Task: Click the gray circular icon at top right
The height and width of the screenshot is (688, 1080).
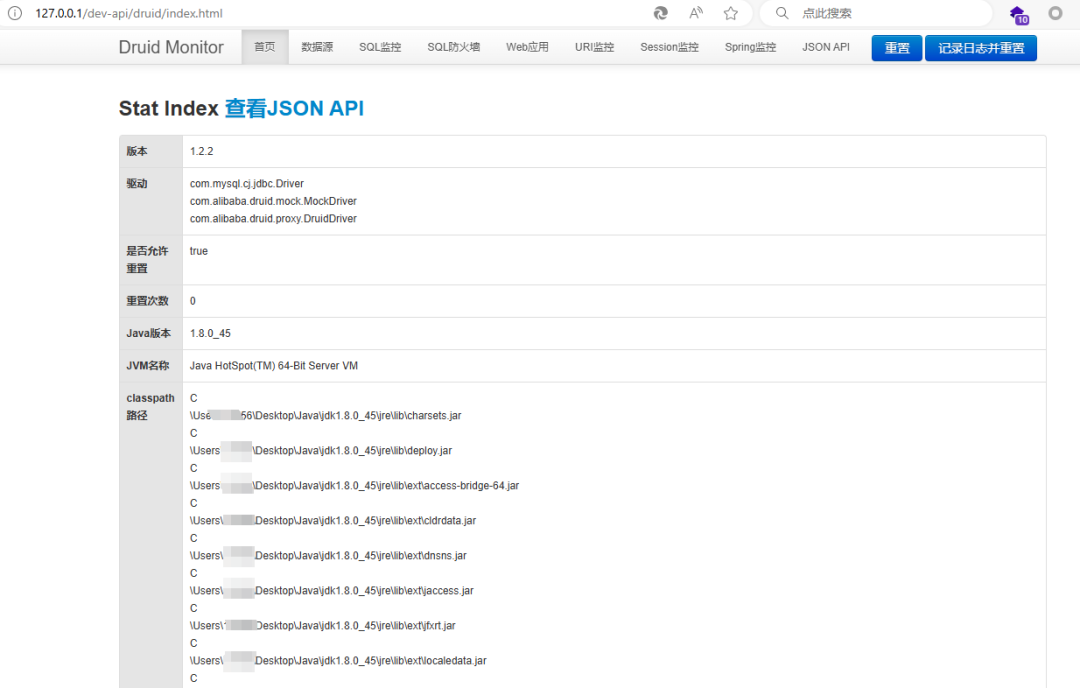Action: coord(1055,13)
